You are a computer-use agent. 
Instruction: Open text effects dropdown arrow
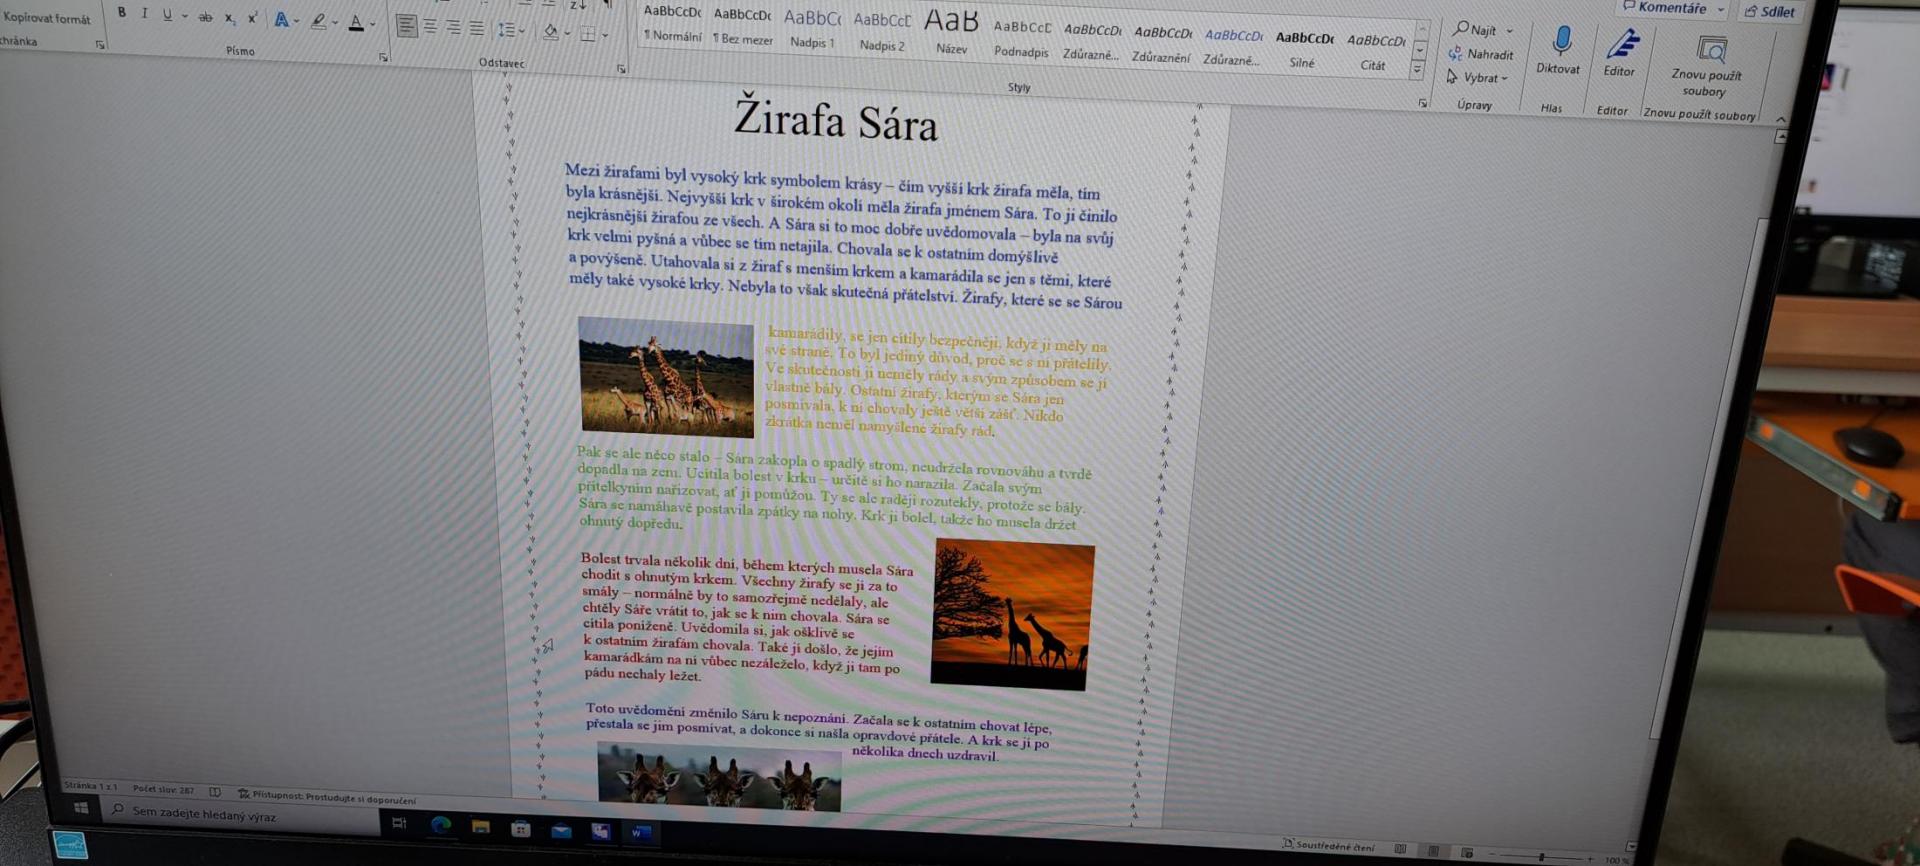coord(298,21)
